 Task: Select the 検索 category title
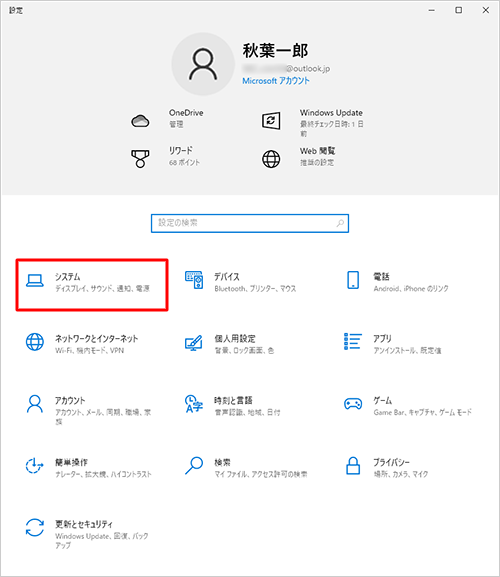(x=222, y=462)
